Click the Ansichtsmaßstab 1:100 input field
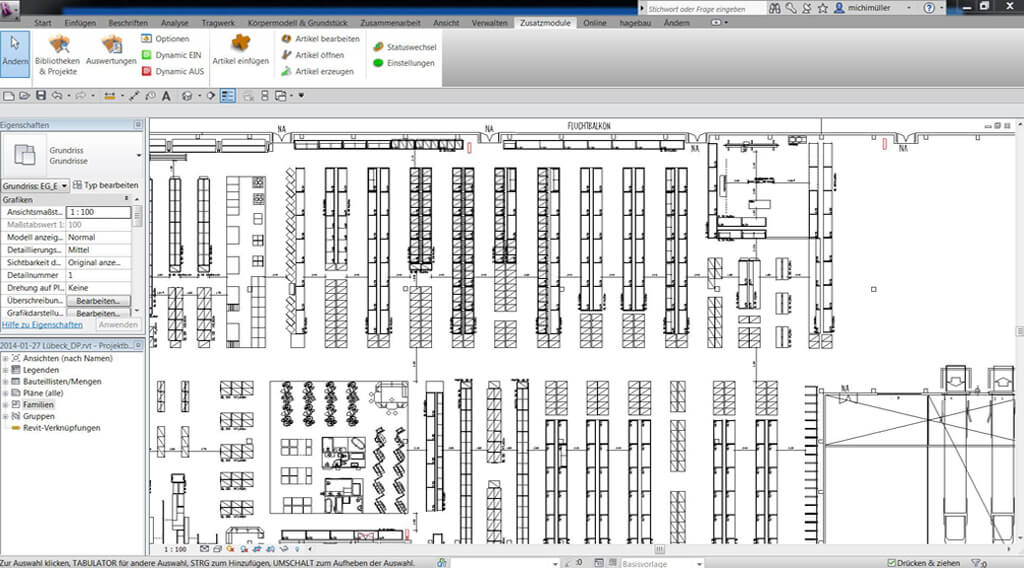Screen dimensions: 1024x568 98,213
